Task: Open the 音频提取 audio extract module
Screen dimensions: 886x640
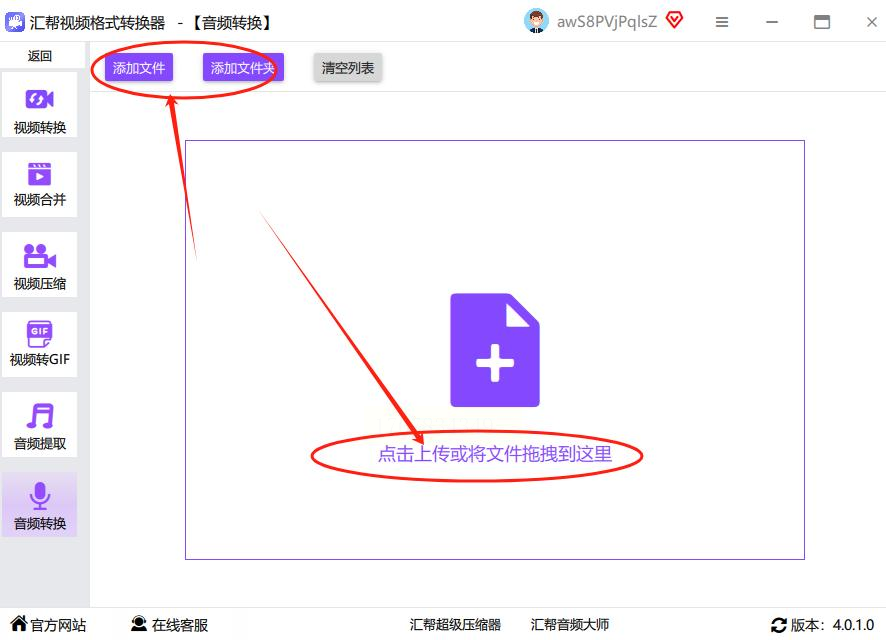Action: [40, 425]
